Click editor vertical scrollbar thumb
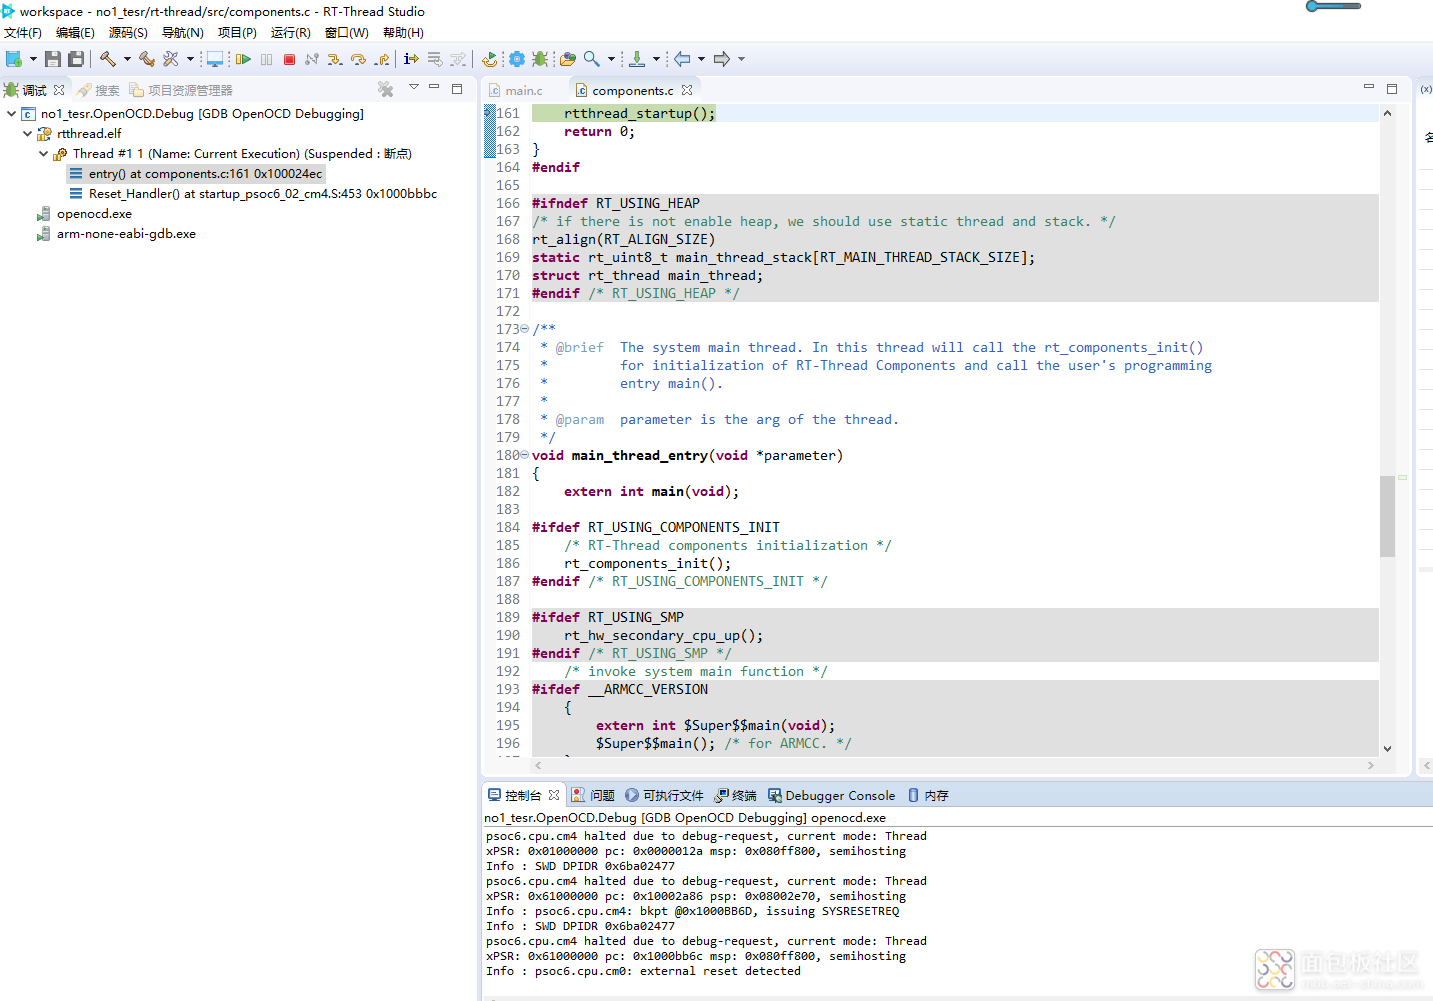The image size is (1433, 1001). tap(1387, 516)
